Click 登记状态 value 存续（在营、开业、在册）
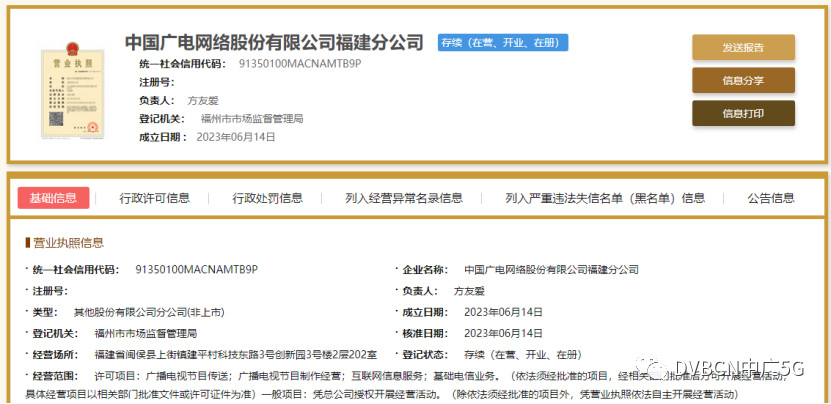Viewport: 831px width, 404px height. point(523,355)
